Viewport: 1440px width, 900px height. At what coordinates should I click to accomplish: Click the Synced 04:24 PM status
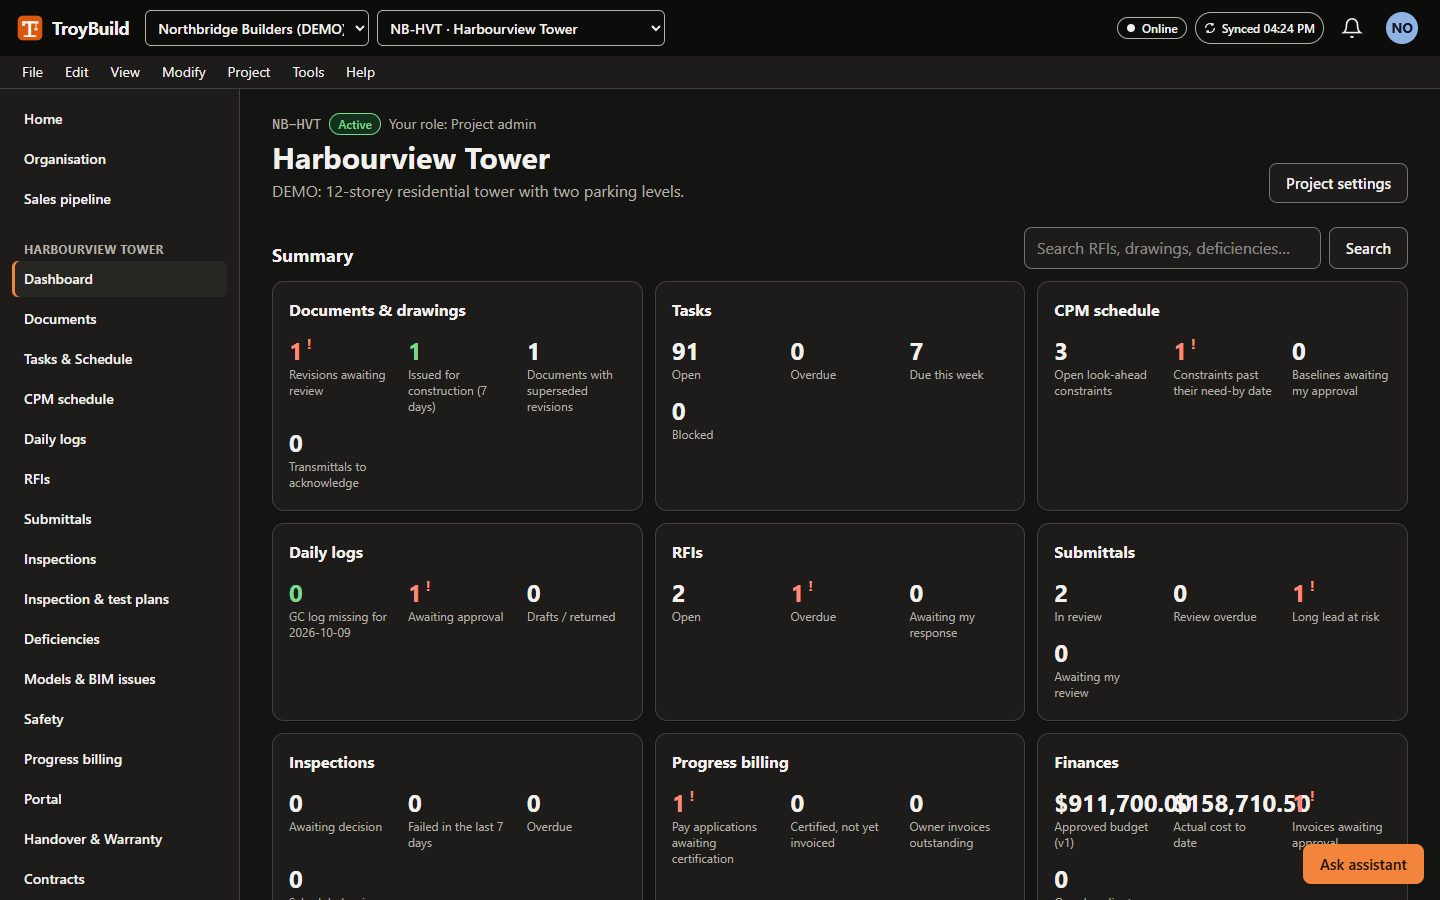1259,28
